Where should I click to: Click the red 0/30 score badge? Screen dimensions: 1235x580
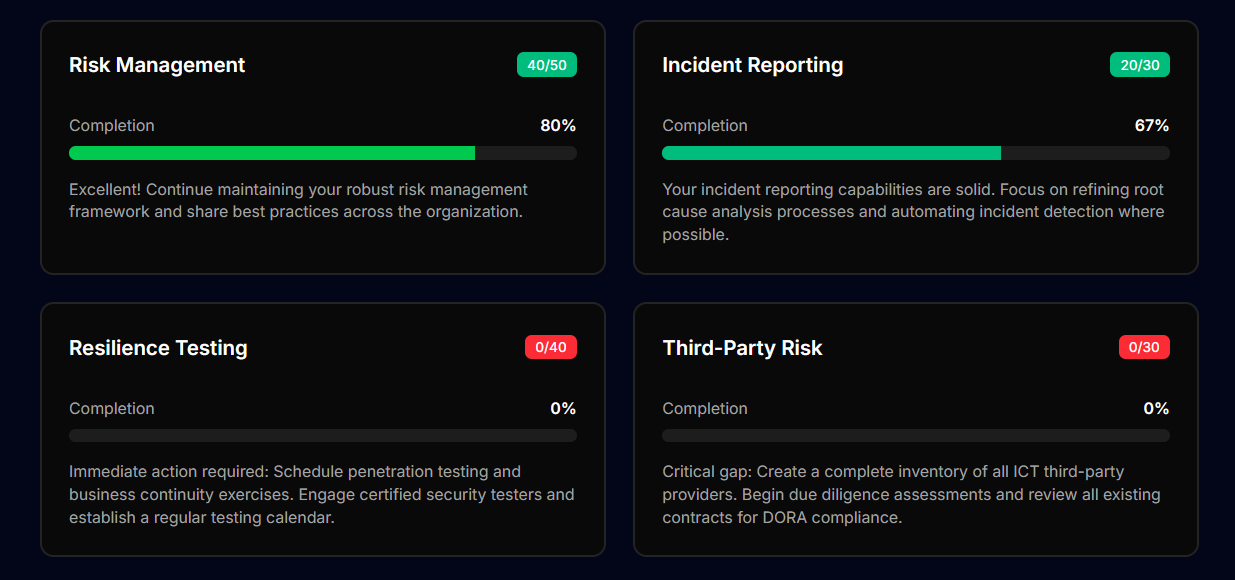1144,348
